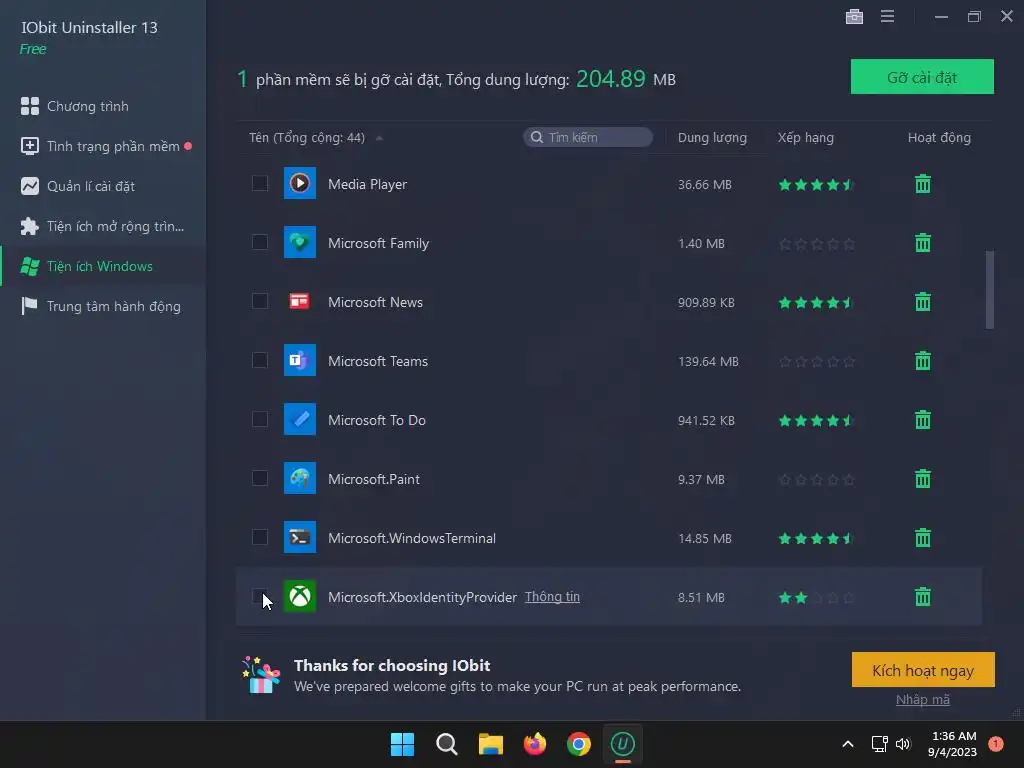1024x768 pixels.
Task: Click the Kích hoạt ngay button
Action: pyautogui.click(x=923, y=670)
